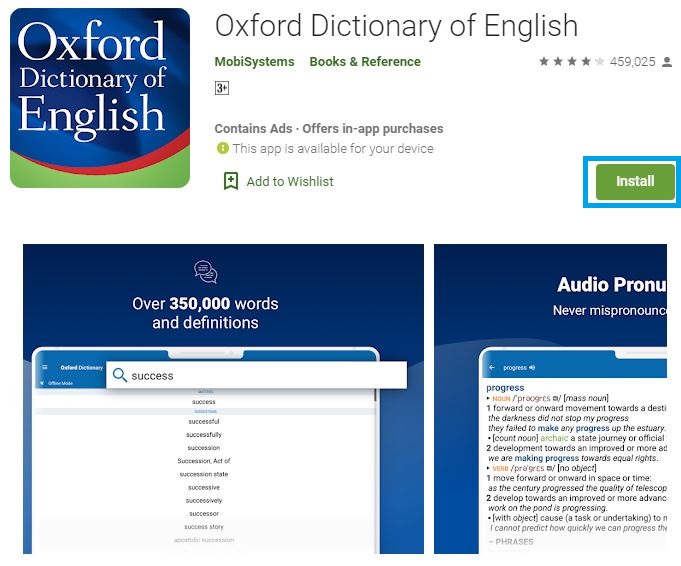Click the Oxford Dictionary of English app icon
This screenshot has width=681, height=566.
(100, 98)
